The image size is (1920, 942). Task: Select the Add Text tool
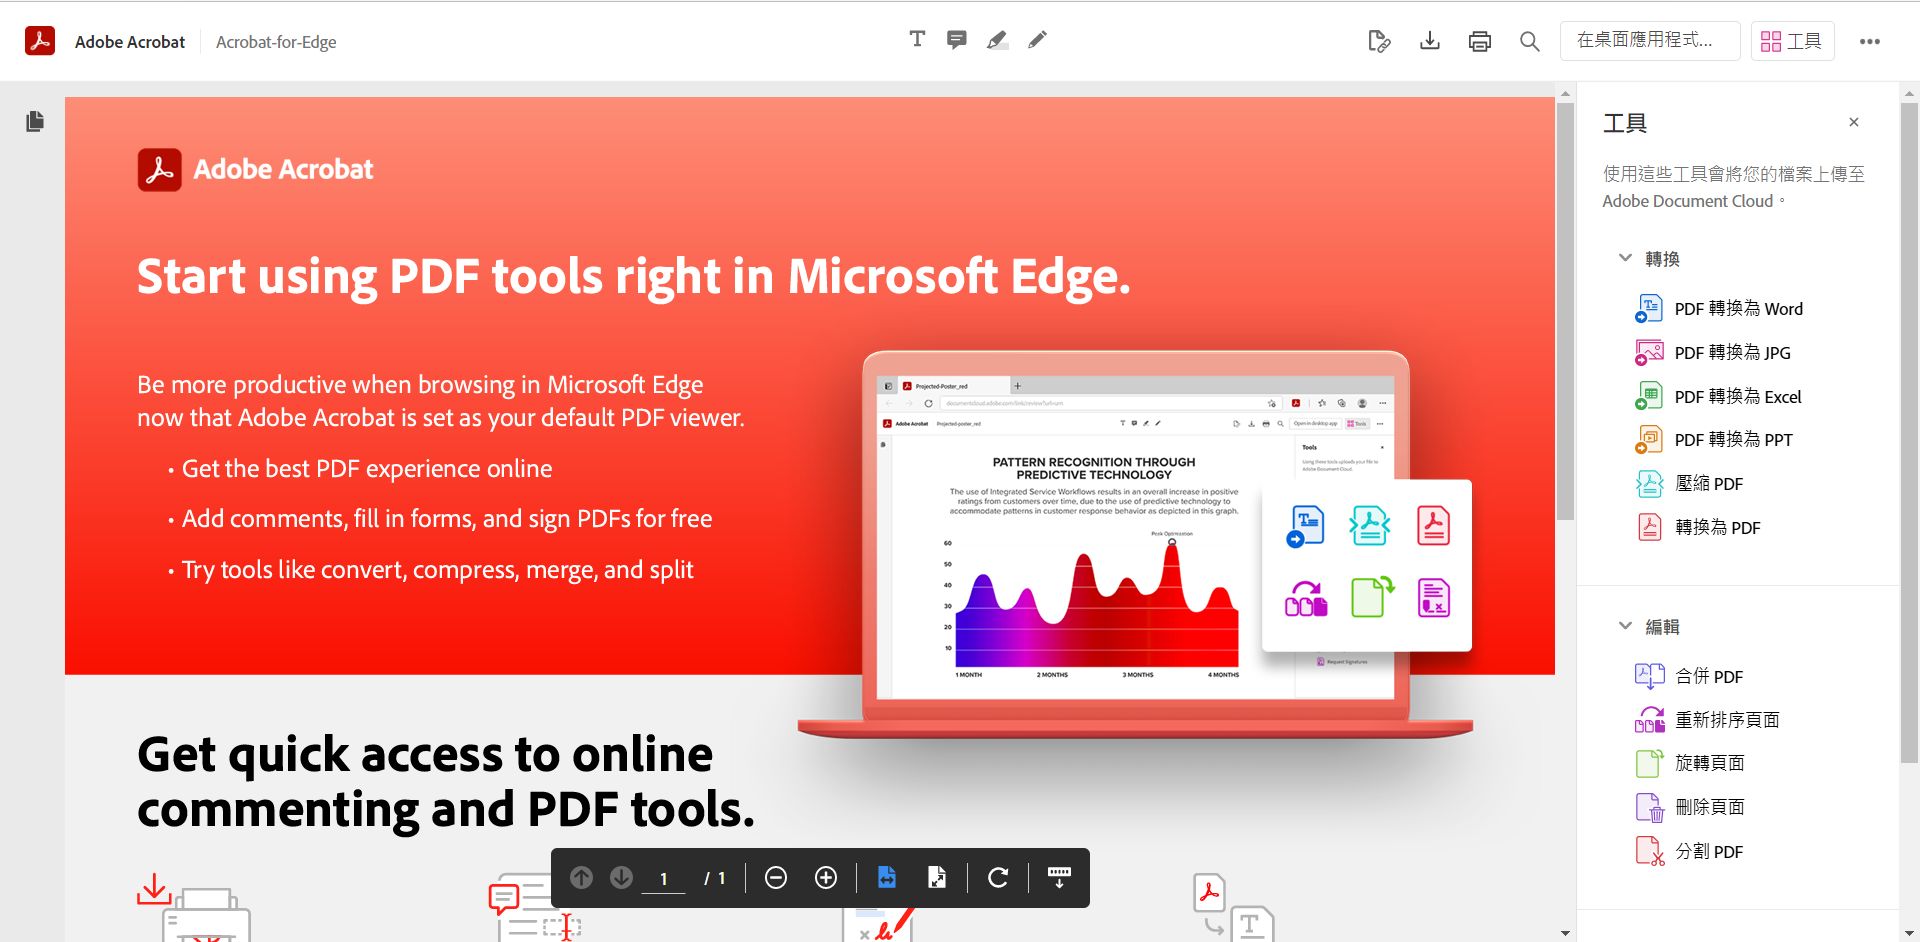pyautogui.click(x=917, y=39)
